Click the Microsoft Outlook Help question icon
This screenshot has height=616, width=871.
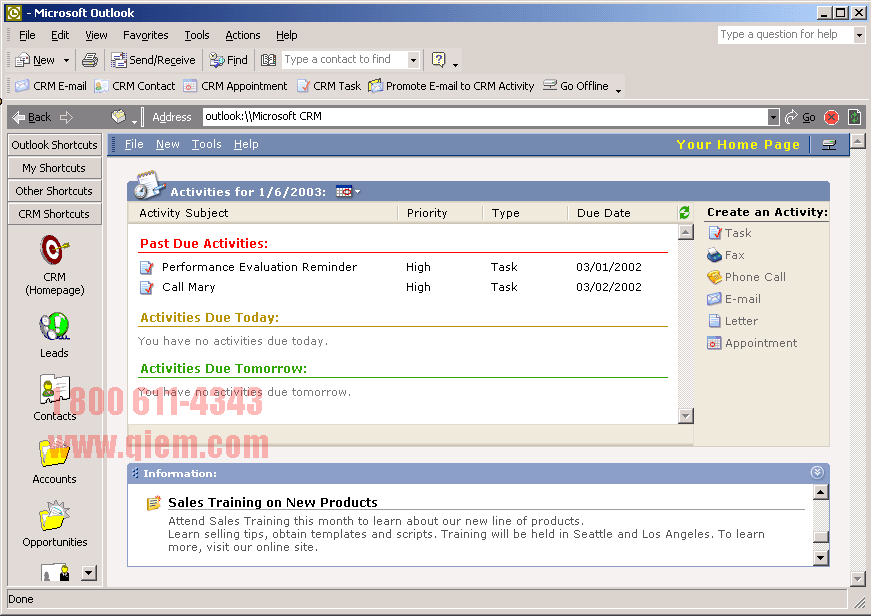coord(438,59)
